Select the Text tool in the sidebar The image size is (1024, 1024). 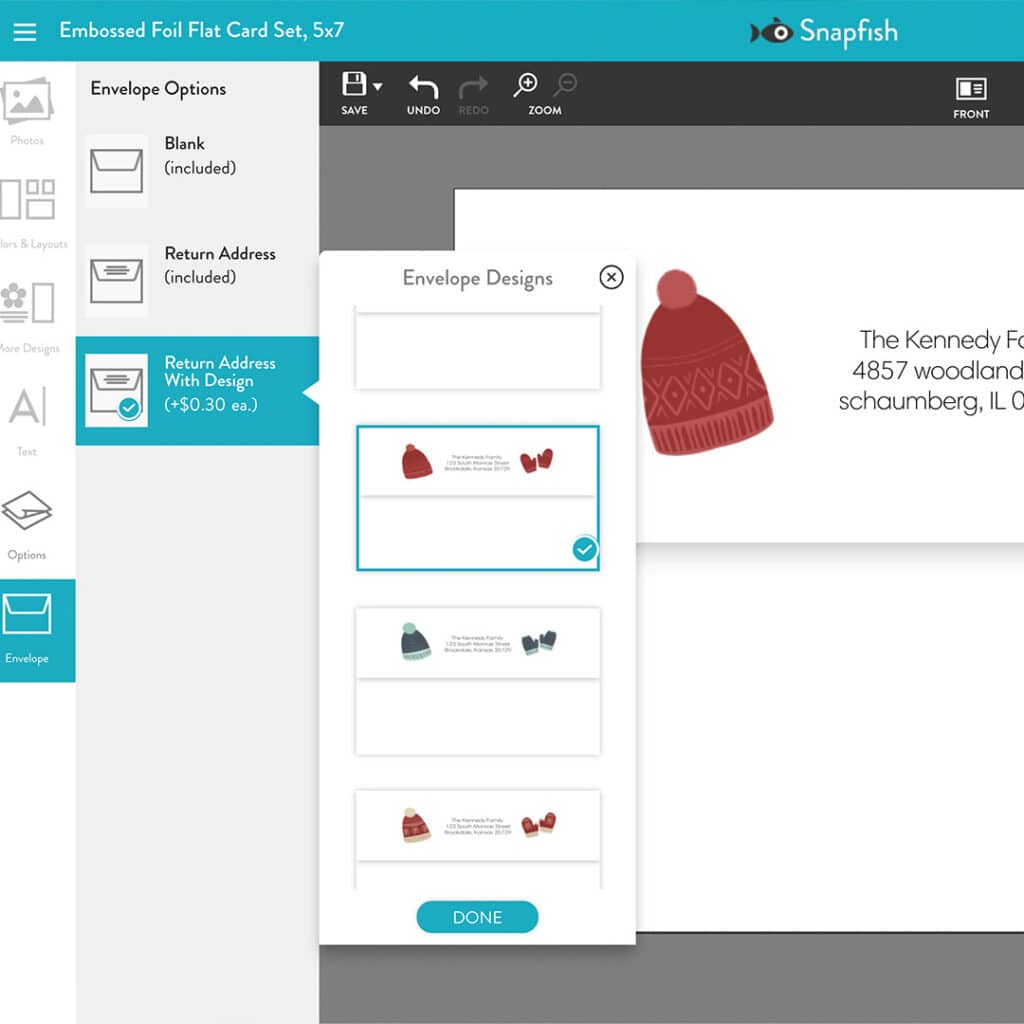point(27,419)
